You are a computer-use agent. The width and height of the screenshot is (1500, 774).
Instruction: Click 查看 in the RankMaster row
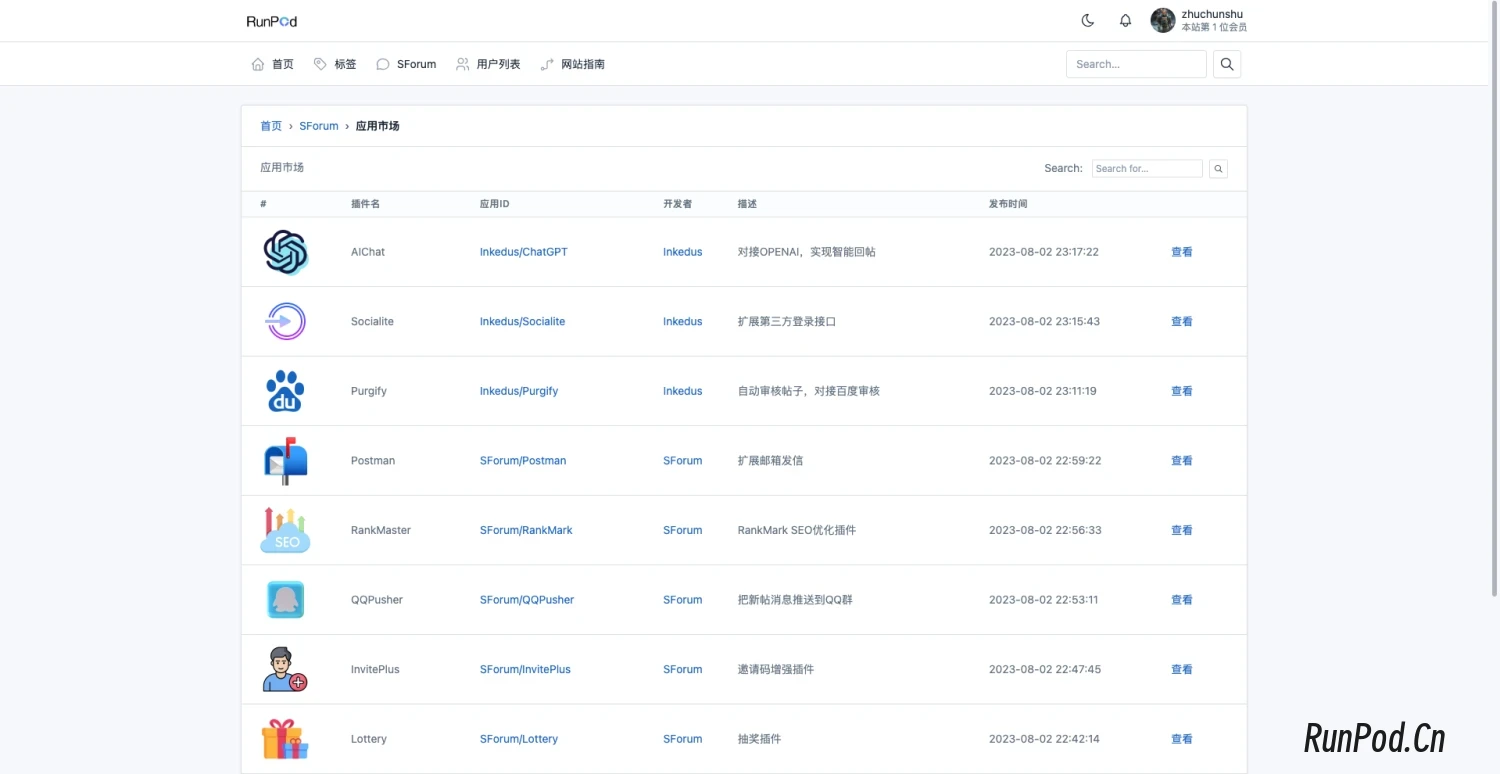point(1182,530)
